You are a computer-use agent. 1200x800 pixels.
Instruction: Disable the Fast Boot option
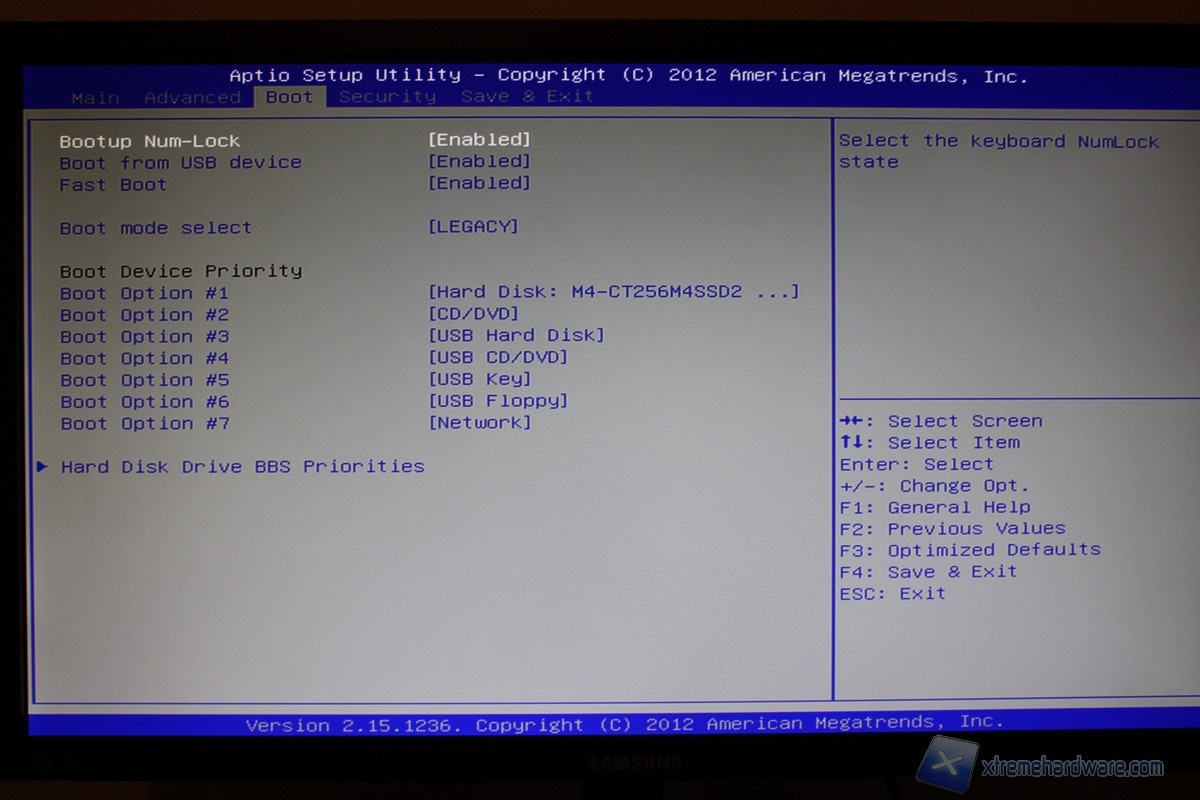click(x=479, y=184)
